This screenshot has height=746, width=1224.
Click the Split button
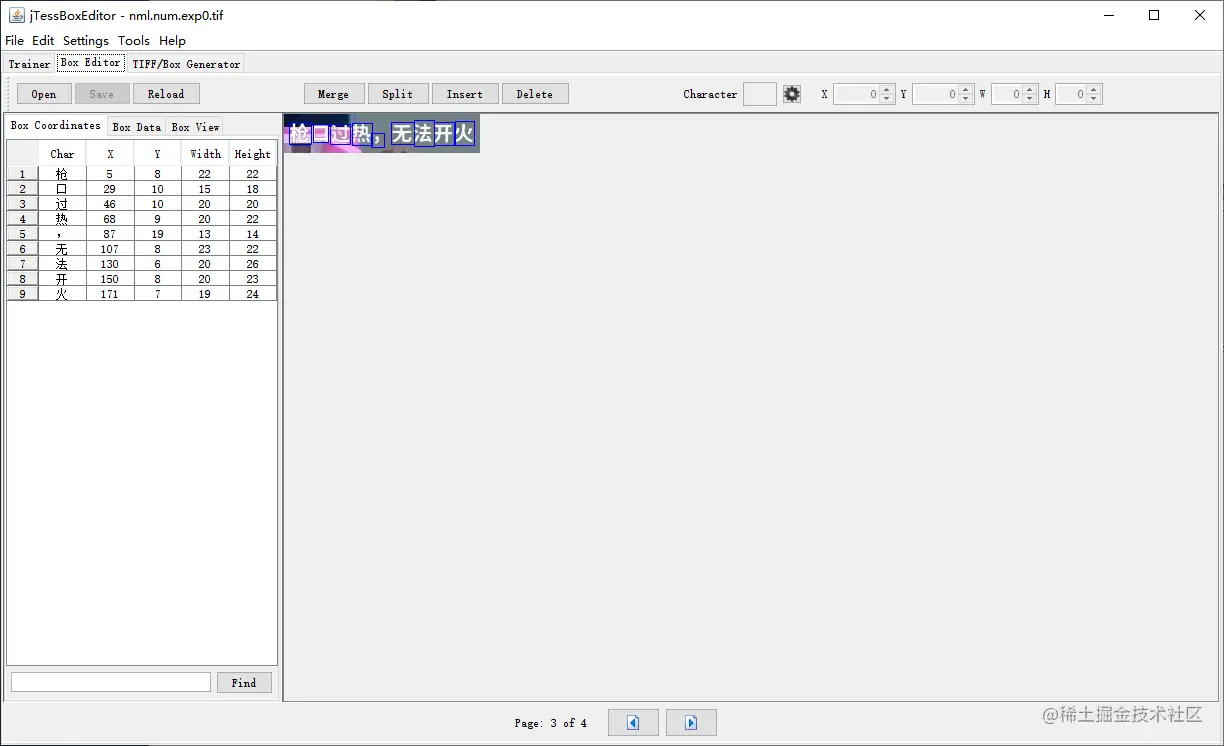tap(397, 94)
